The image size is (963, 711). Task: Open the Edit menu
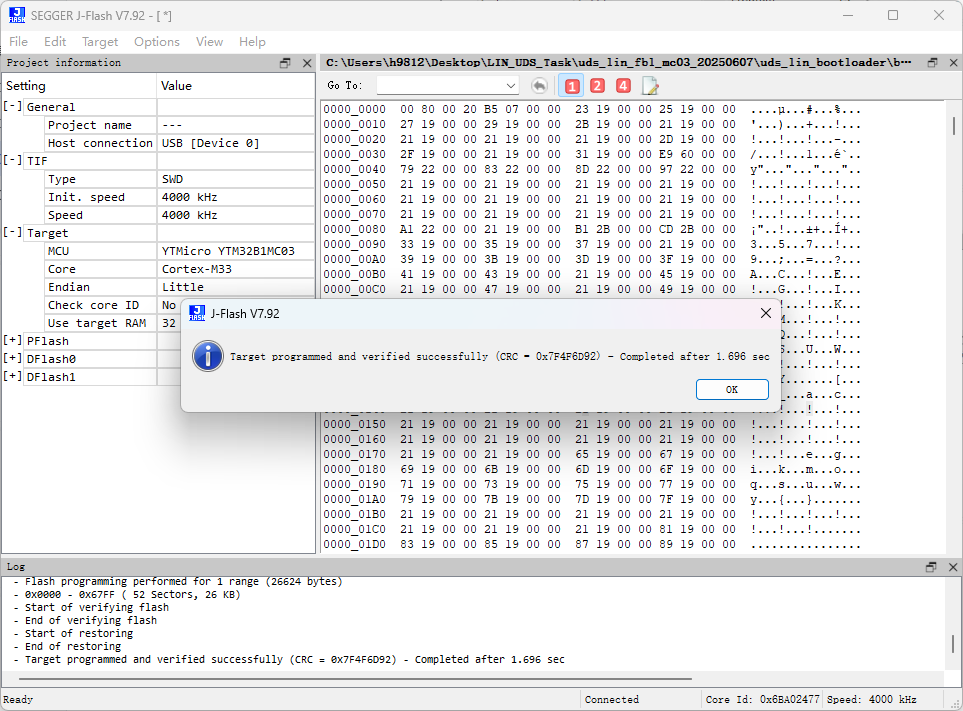[55, 42]
